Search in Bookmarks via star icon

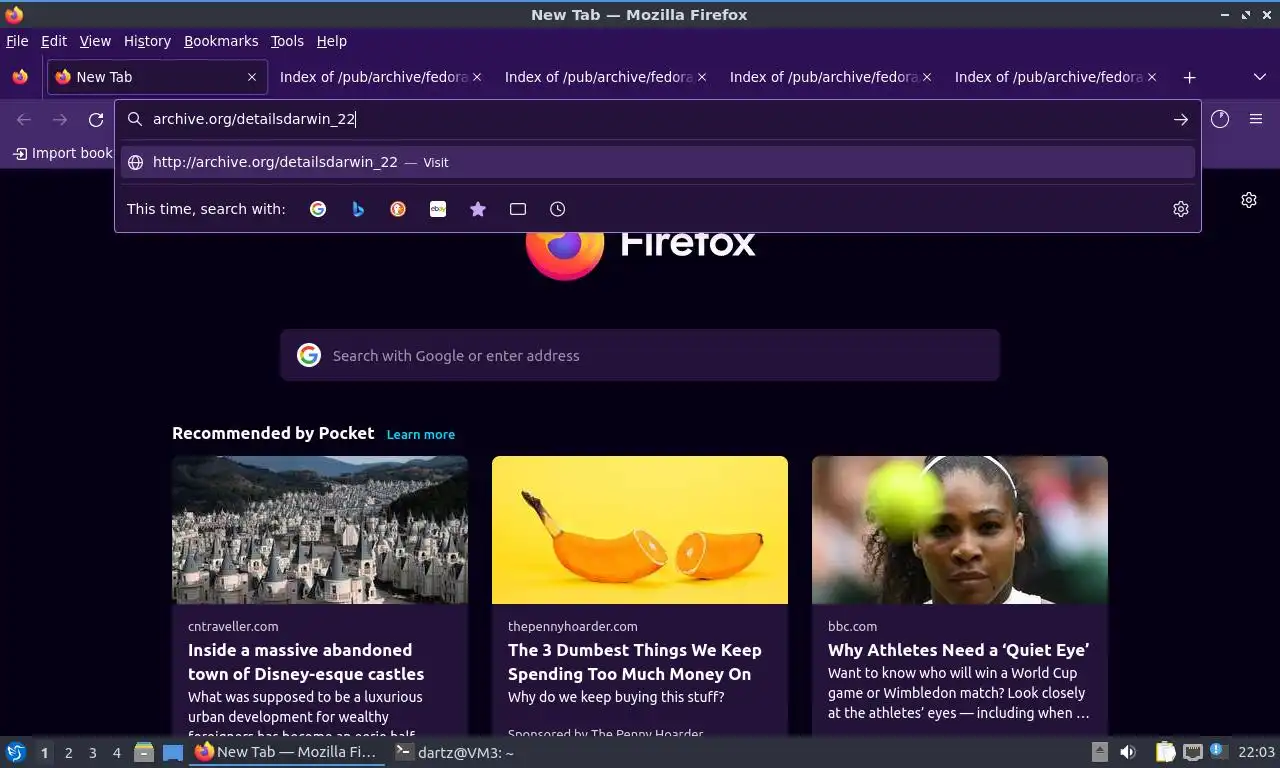478,209
